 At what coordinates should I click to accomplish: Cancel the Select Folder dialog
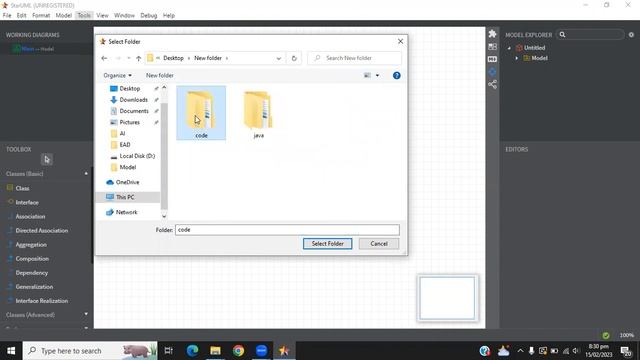click(x=379, y=244)
